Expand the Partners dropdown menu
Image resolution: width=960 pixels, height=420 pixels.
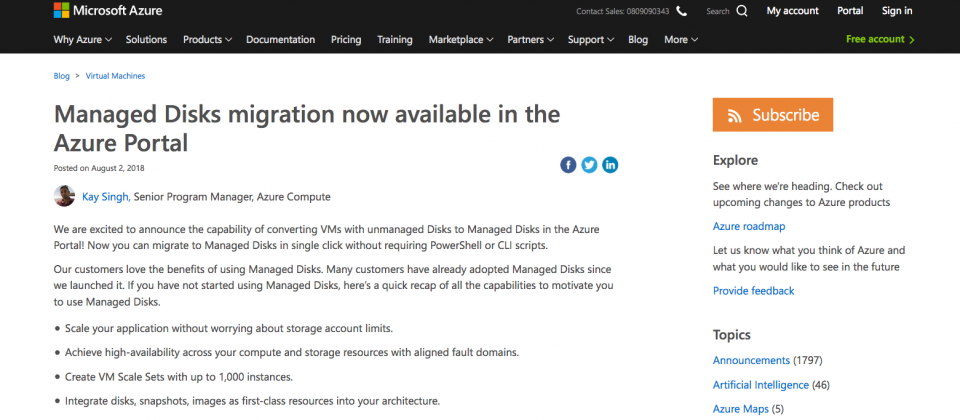point(531,40)
